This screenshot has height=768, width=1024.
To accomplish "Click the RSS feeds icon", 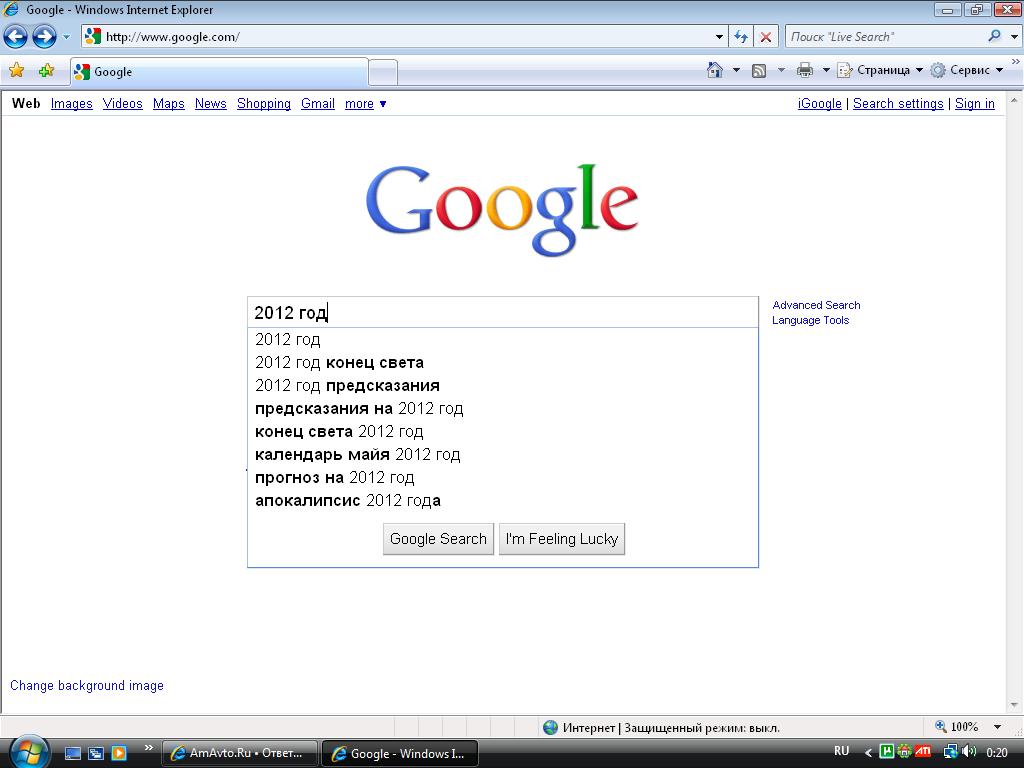I will (759, 70).
